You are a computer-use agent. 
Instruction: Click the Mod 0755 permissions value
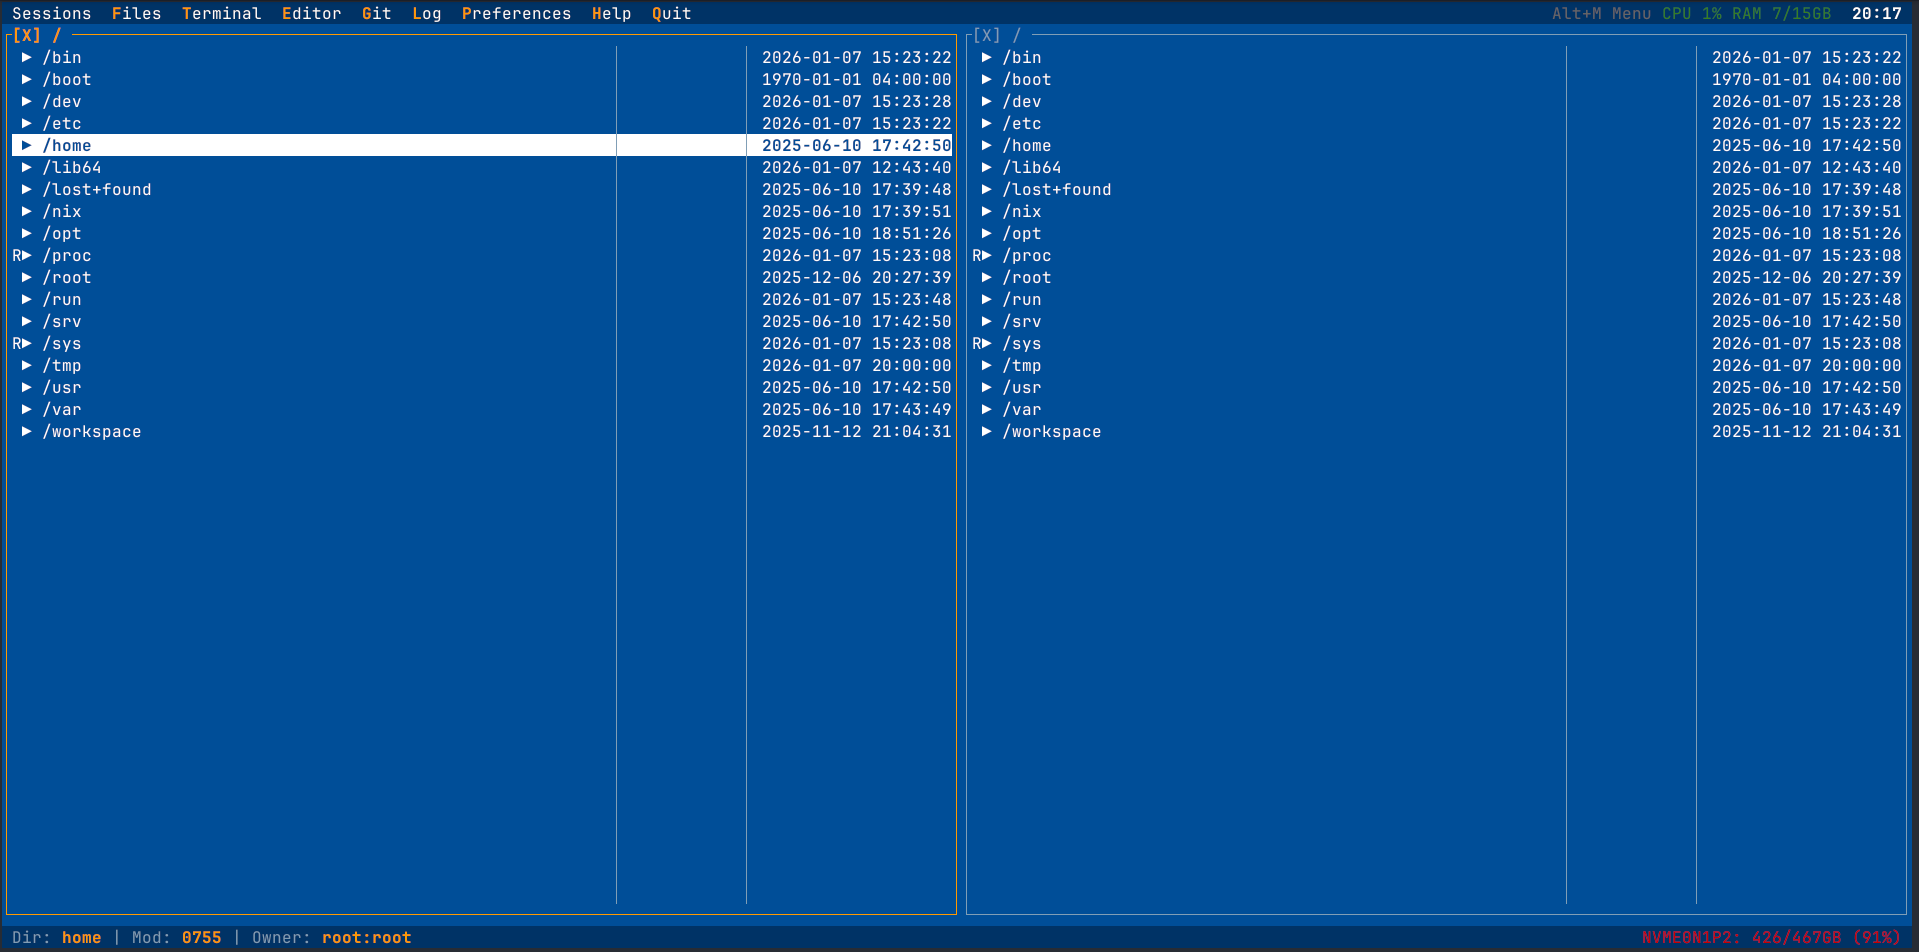201,937
